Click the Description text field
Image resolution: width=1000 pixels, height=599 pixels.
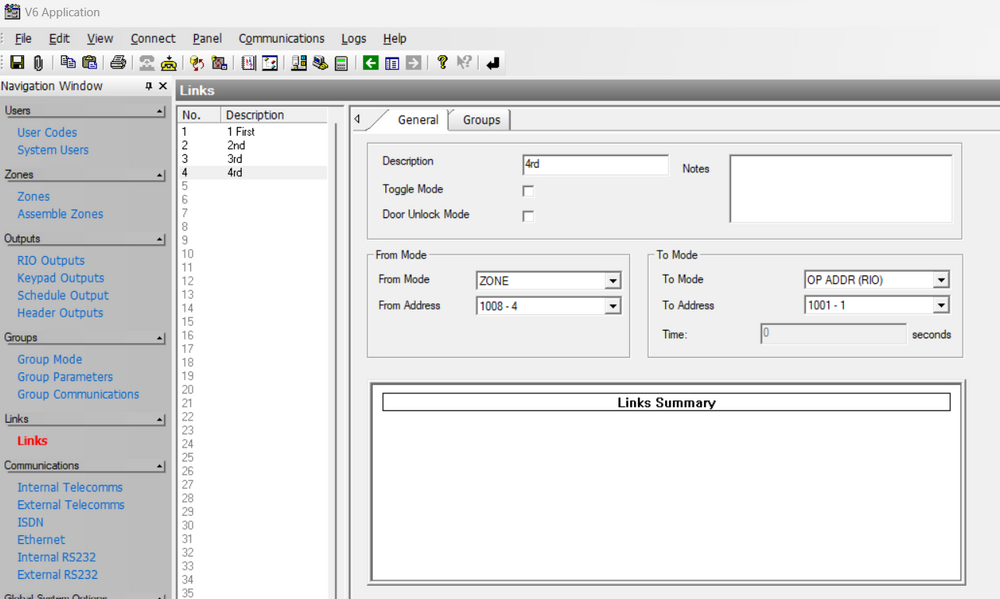click(x=595, y=164)
